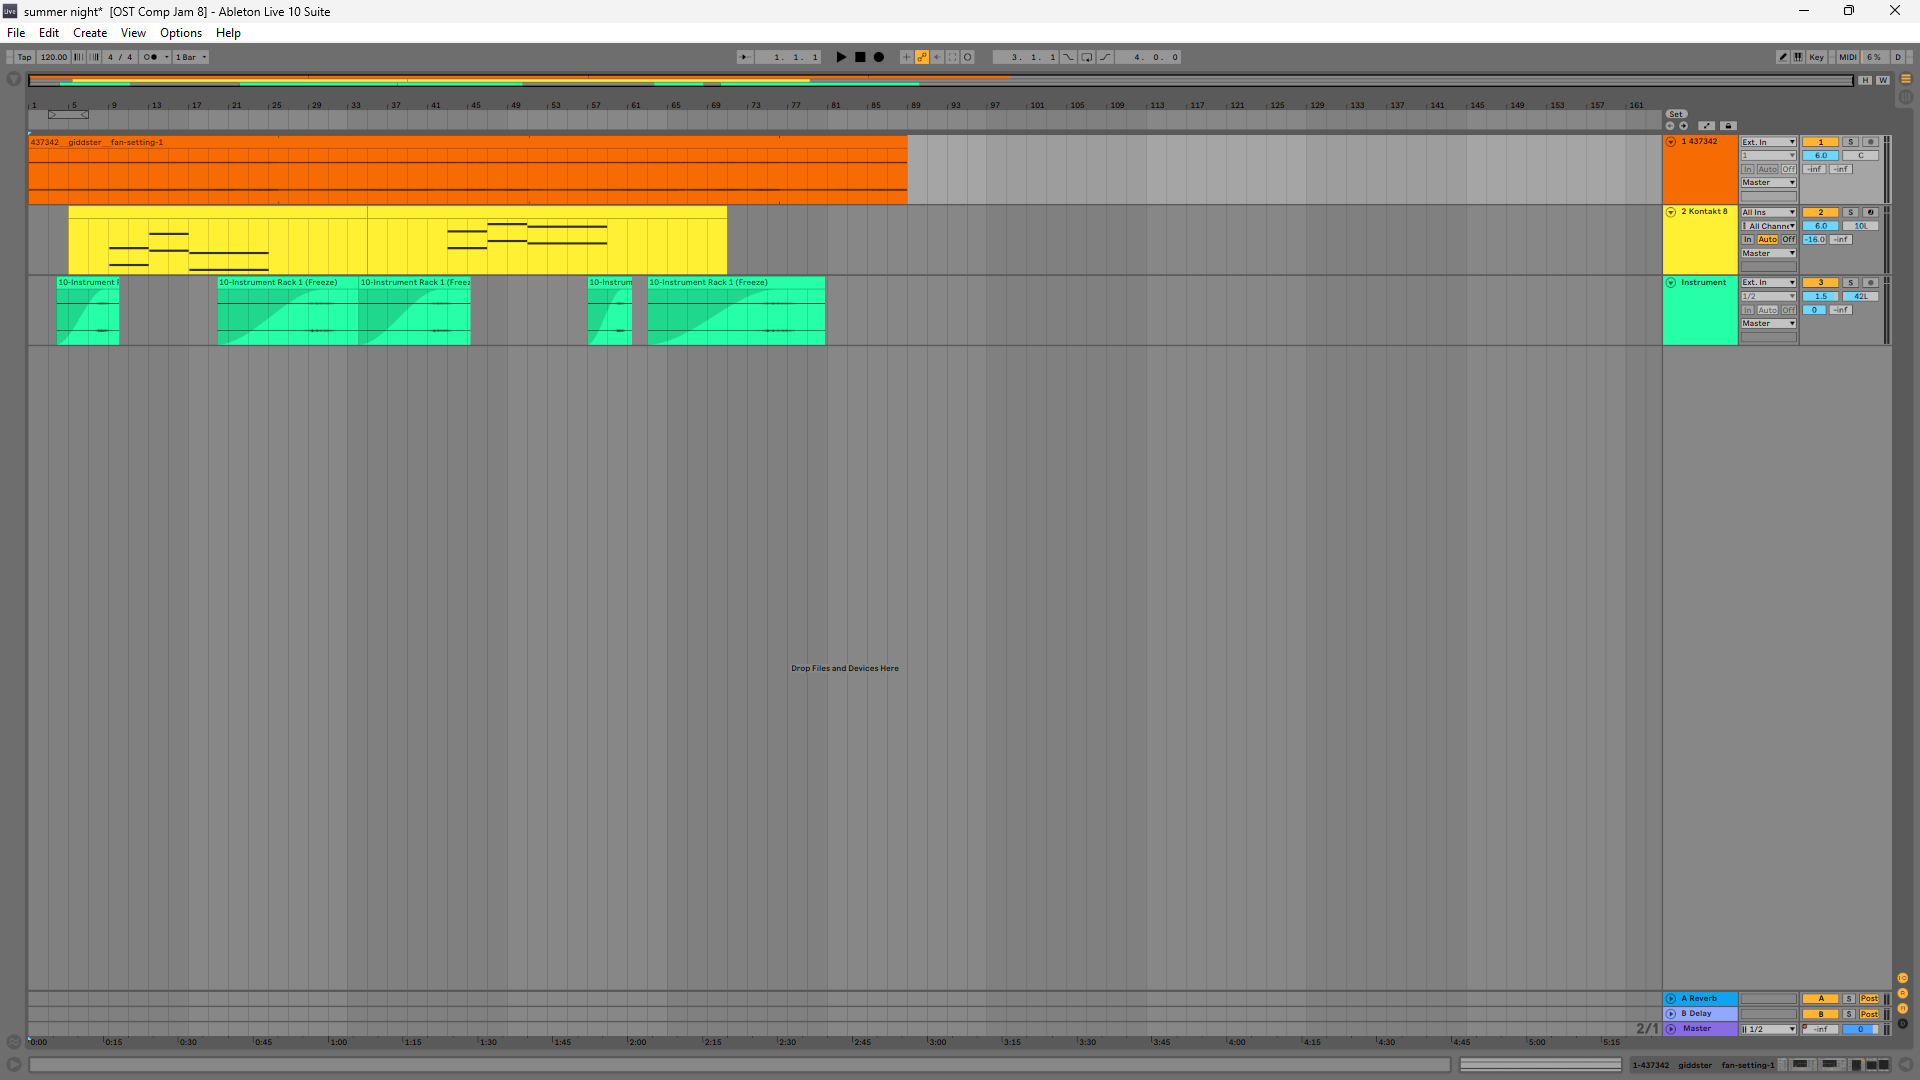Toggle the Returns section R button
This screenshot has width=1920, height=1080.
[1903, 993]
